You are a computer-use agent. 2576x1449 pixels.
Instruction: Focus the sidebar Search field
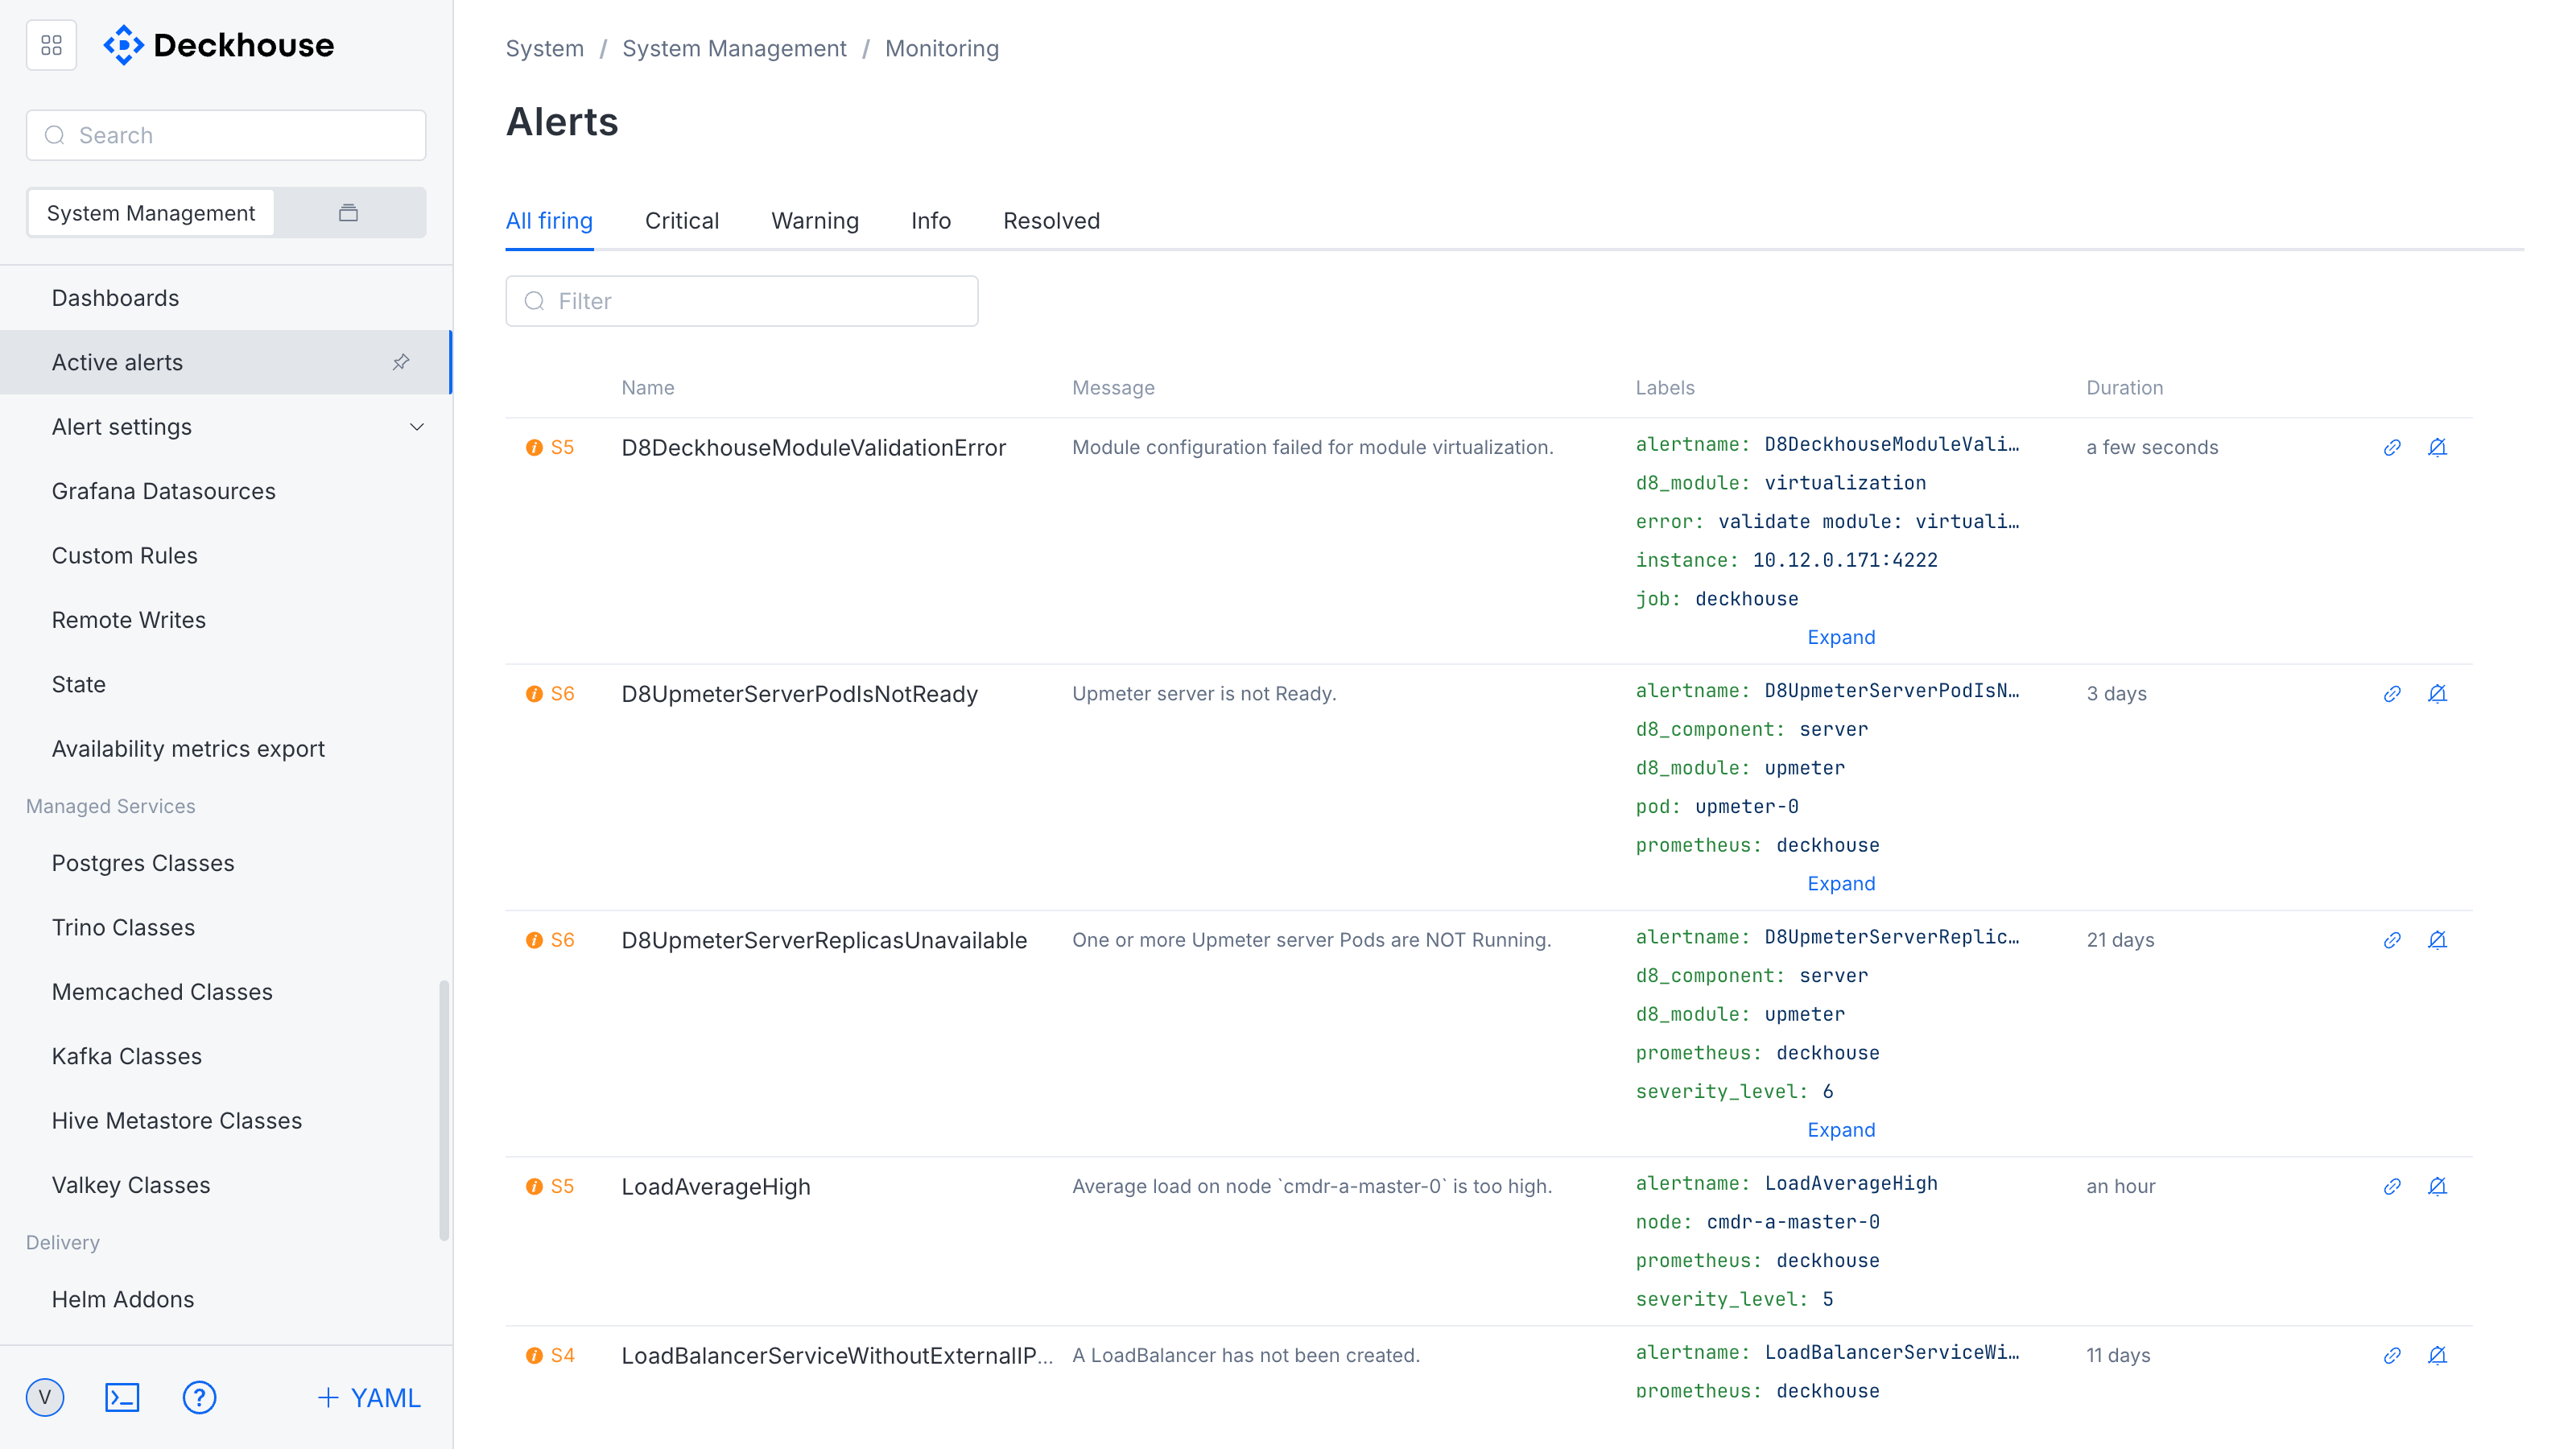pyautogui.click(x=226, y=135)
